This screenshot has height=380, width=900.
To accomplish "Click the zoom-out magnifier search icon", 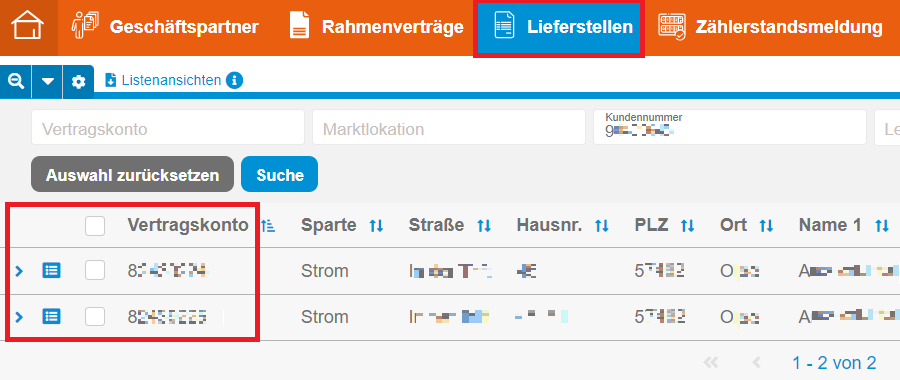I will pos(15,82).
